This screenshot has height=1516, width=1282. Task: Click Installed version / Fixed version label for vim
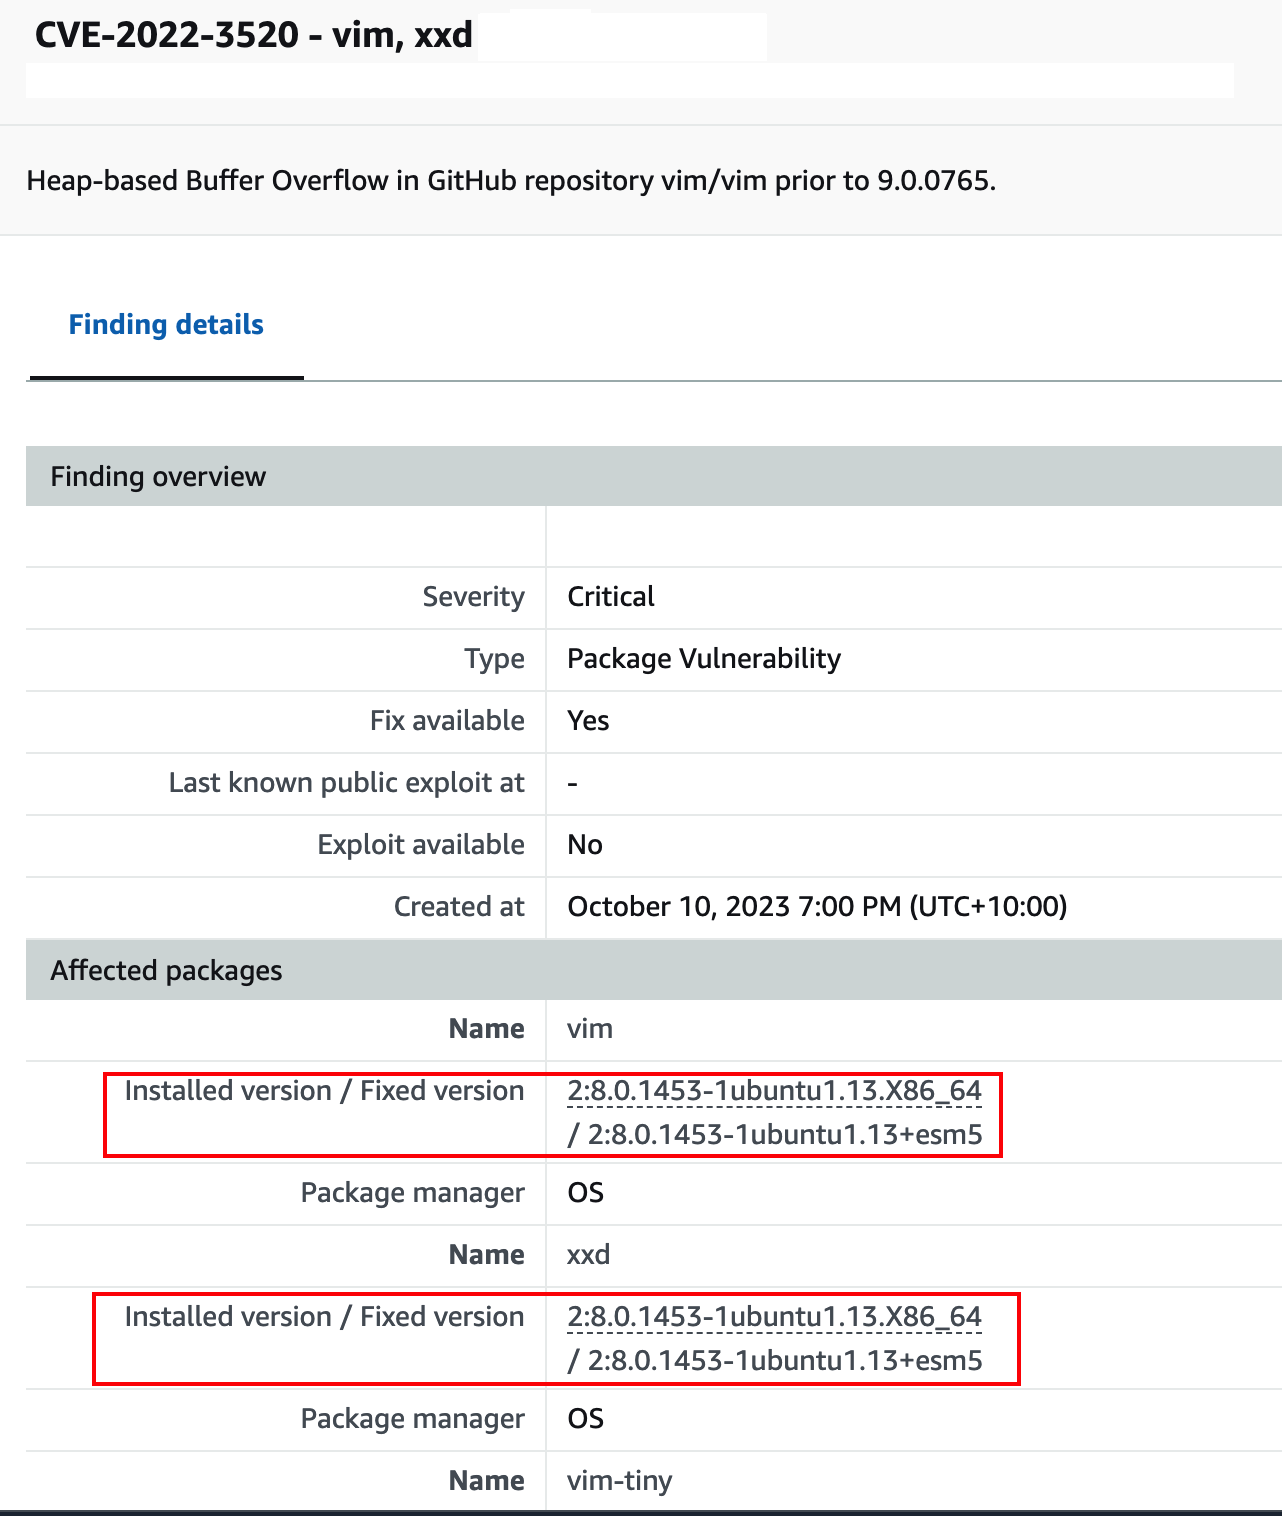(324, 1090)
